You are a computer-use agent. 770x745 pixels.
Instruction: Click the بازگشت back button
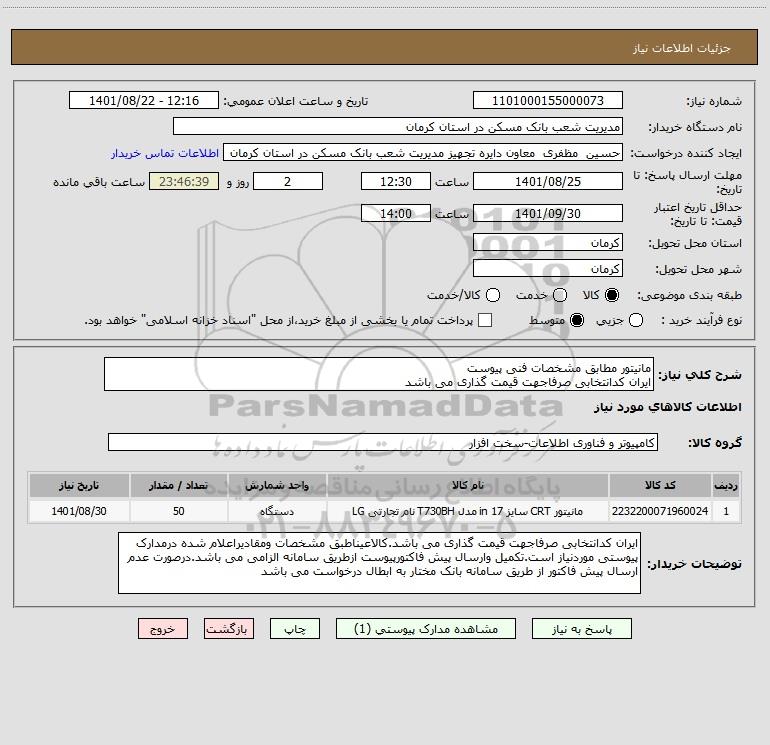[x=229, y=629]
